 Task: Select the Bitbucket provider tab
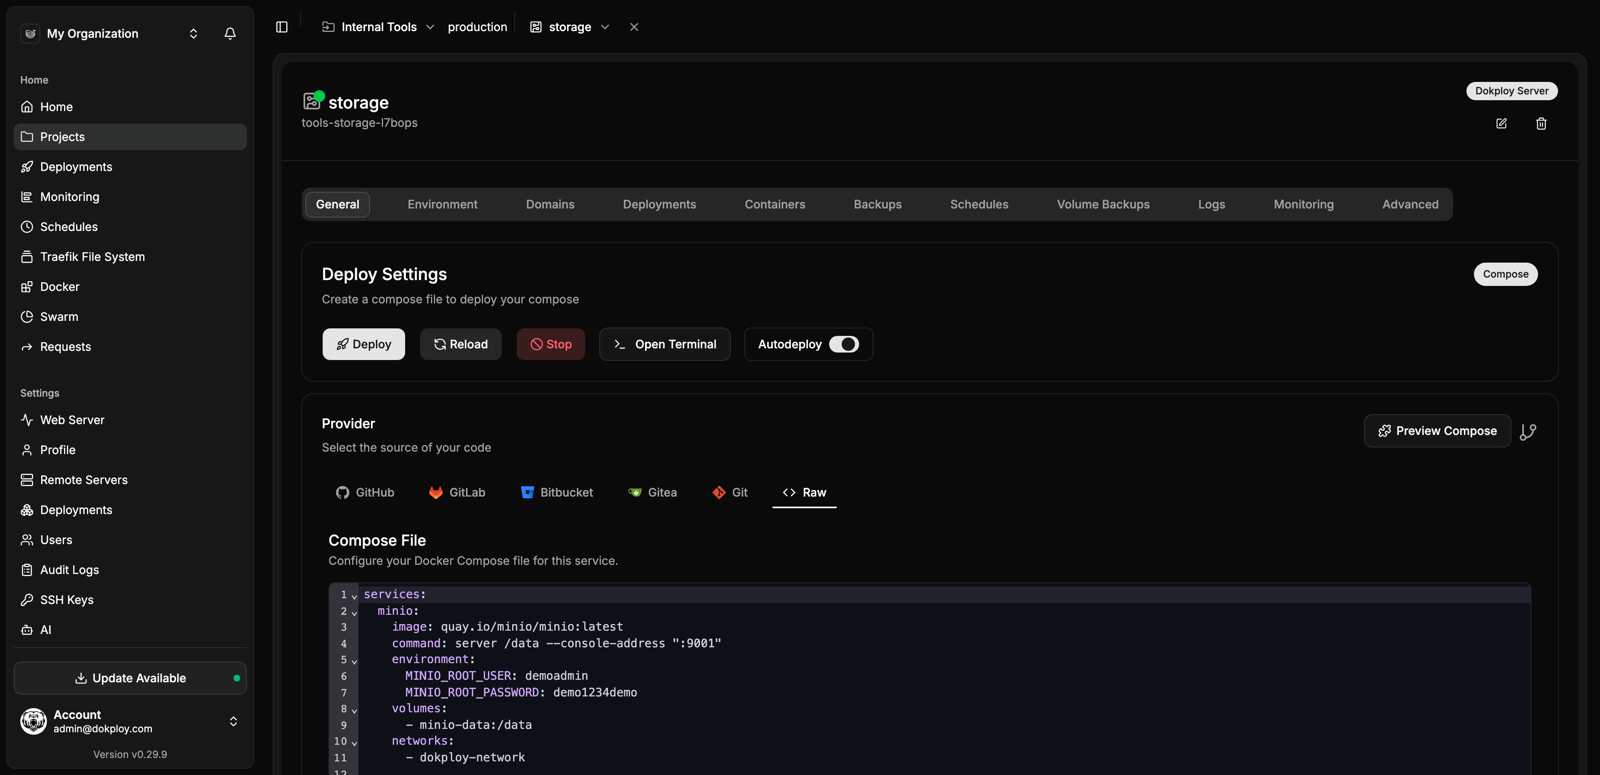pyautogui.click(x=557, y=492)
